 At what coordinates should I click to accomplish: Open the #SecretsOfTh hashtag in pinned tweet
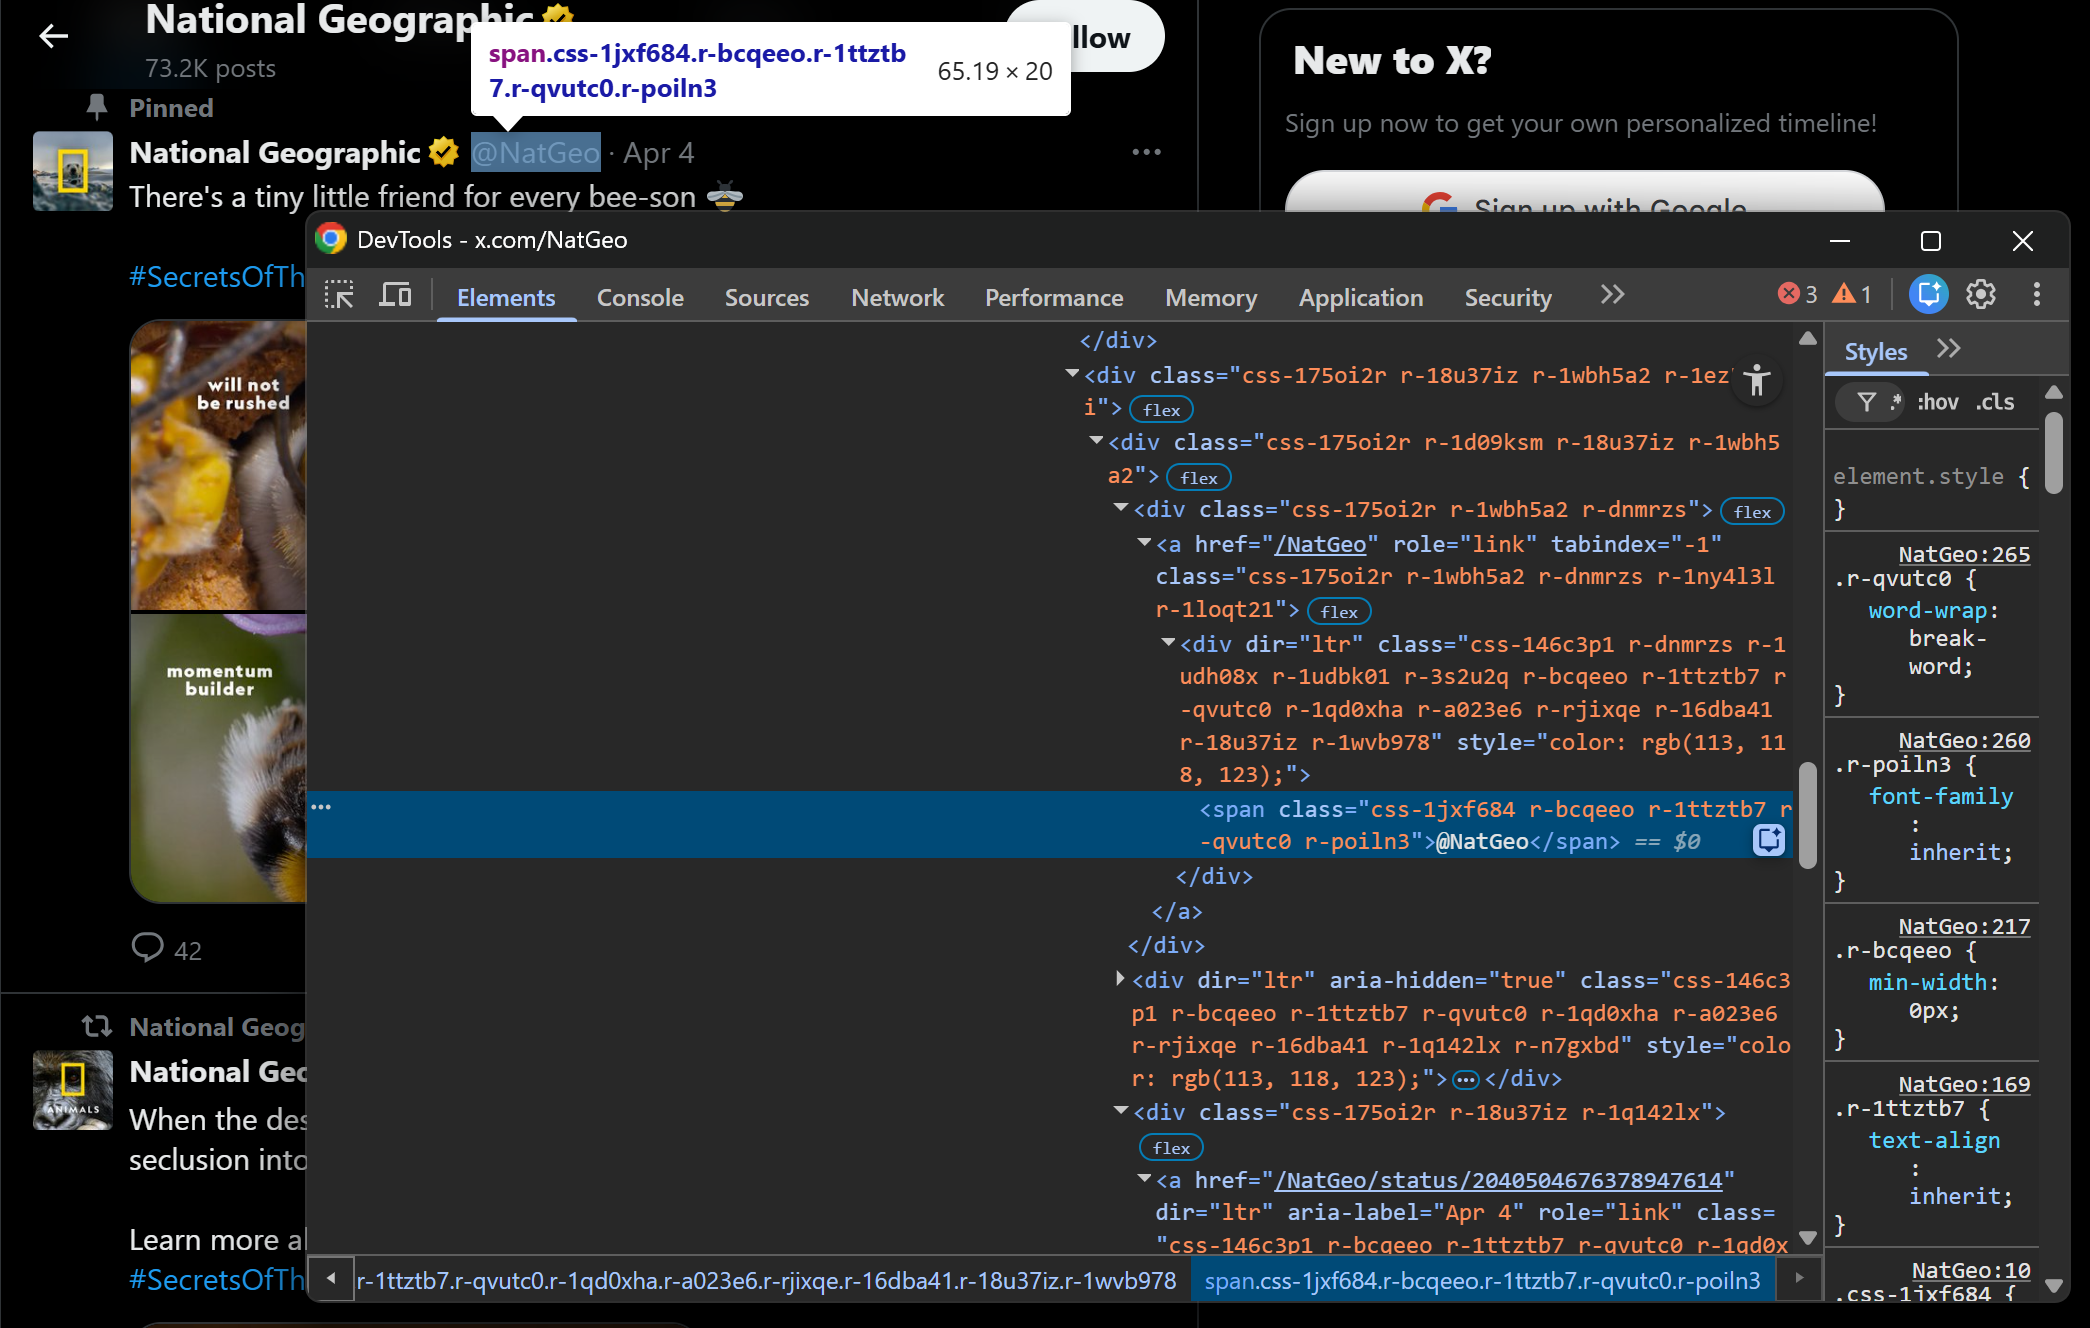[x=217, y=277]
